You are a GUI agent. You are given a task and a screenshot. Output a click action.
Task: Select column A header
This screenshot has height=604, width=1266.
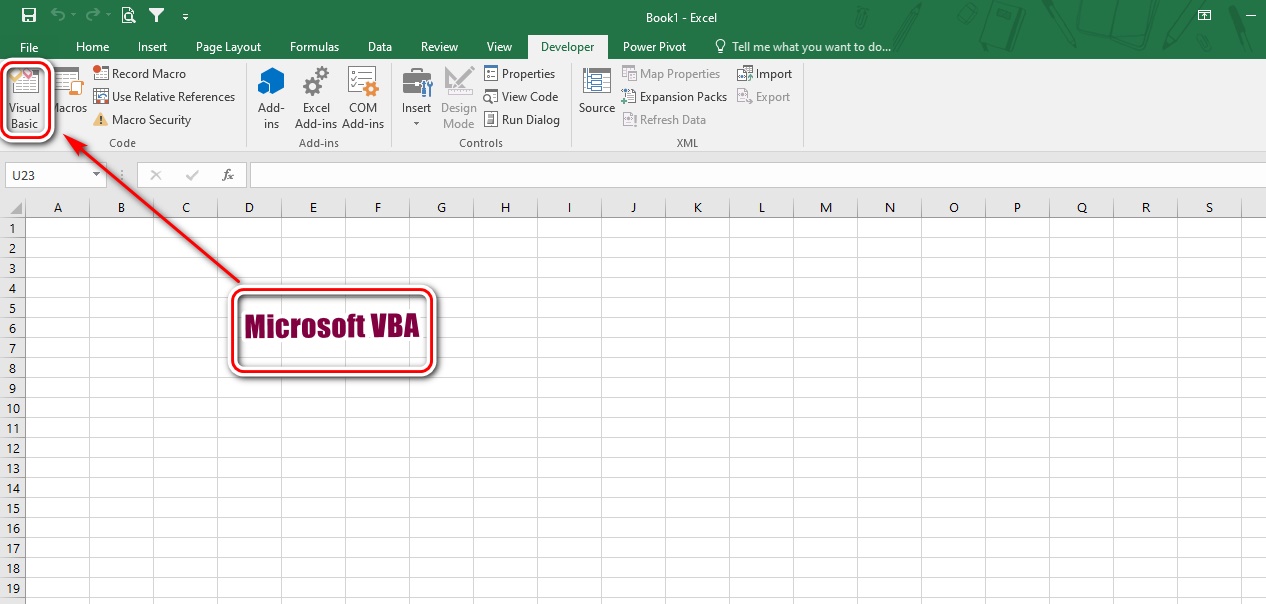click(x=57, y=208)
